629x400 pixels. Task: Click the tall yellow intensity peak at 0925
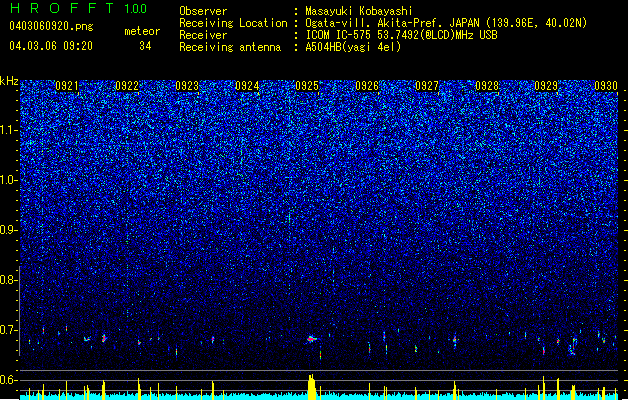pyautogui.click(x=312, y=387)
